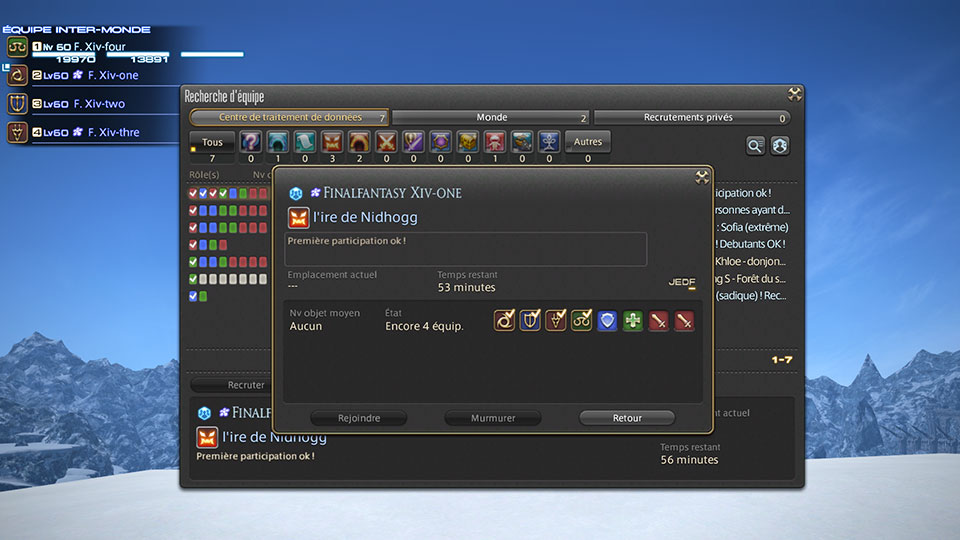The image size is (960, 540).
Task: Open the Recrutements privés tab
Action: pos(691,118)
